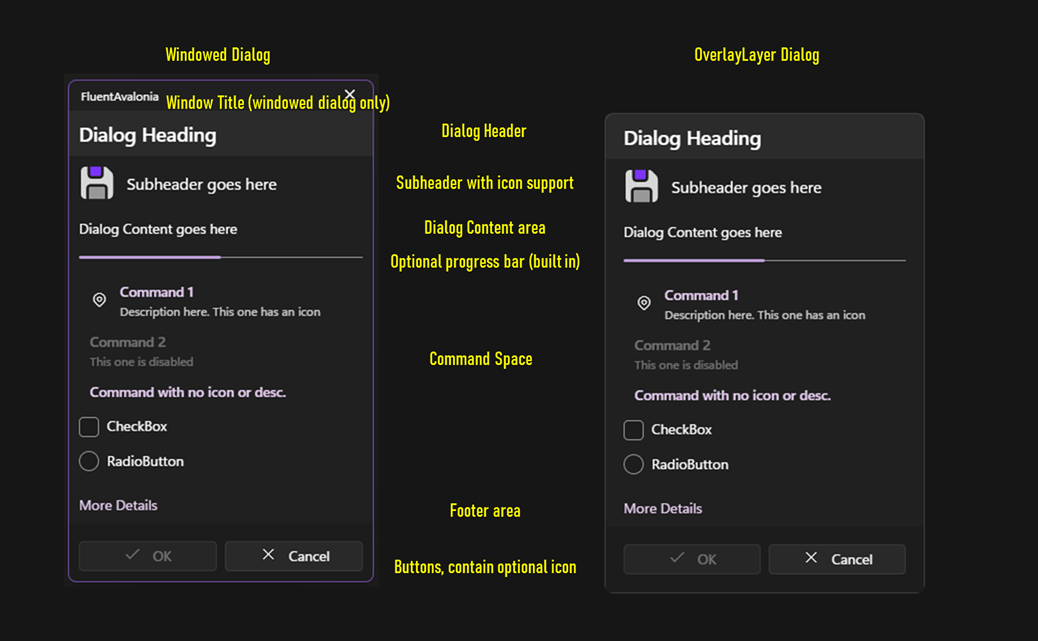Click OK button in the OverlayLayer Dialog
The width and height of the screenshot is (1038, 641).
point(692,560)
